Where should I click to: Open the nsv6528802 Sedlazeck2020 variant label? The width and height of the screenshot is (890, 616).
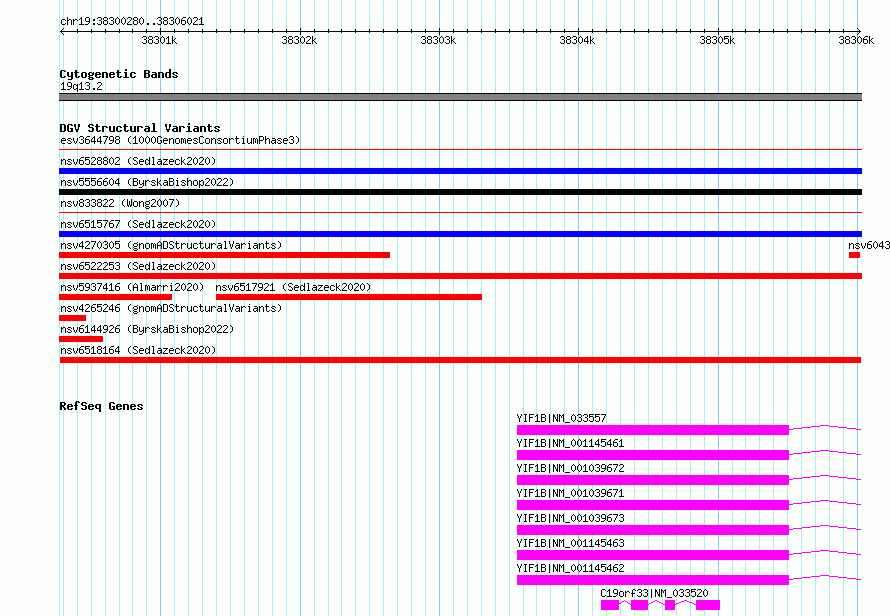click(x=138, y=161)
